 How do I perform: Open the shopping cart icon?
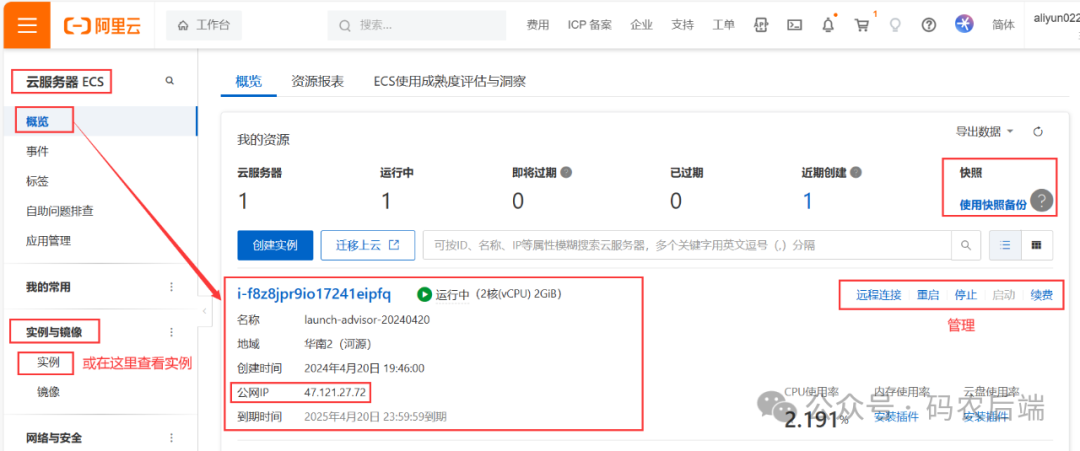point(862,25)
